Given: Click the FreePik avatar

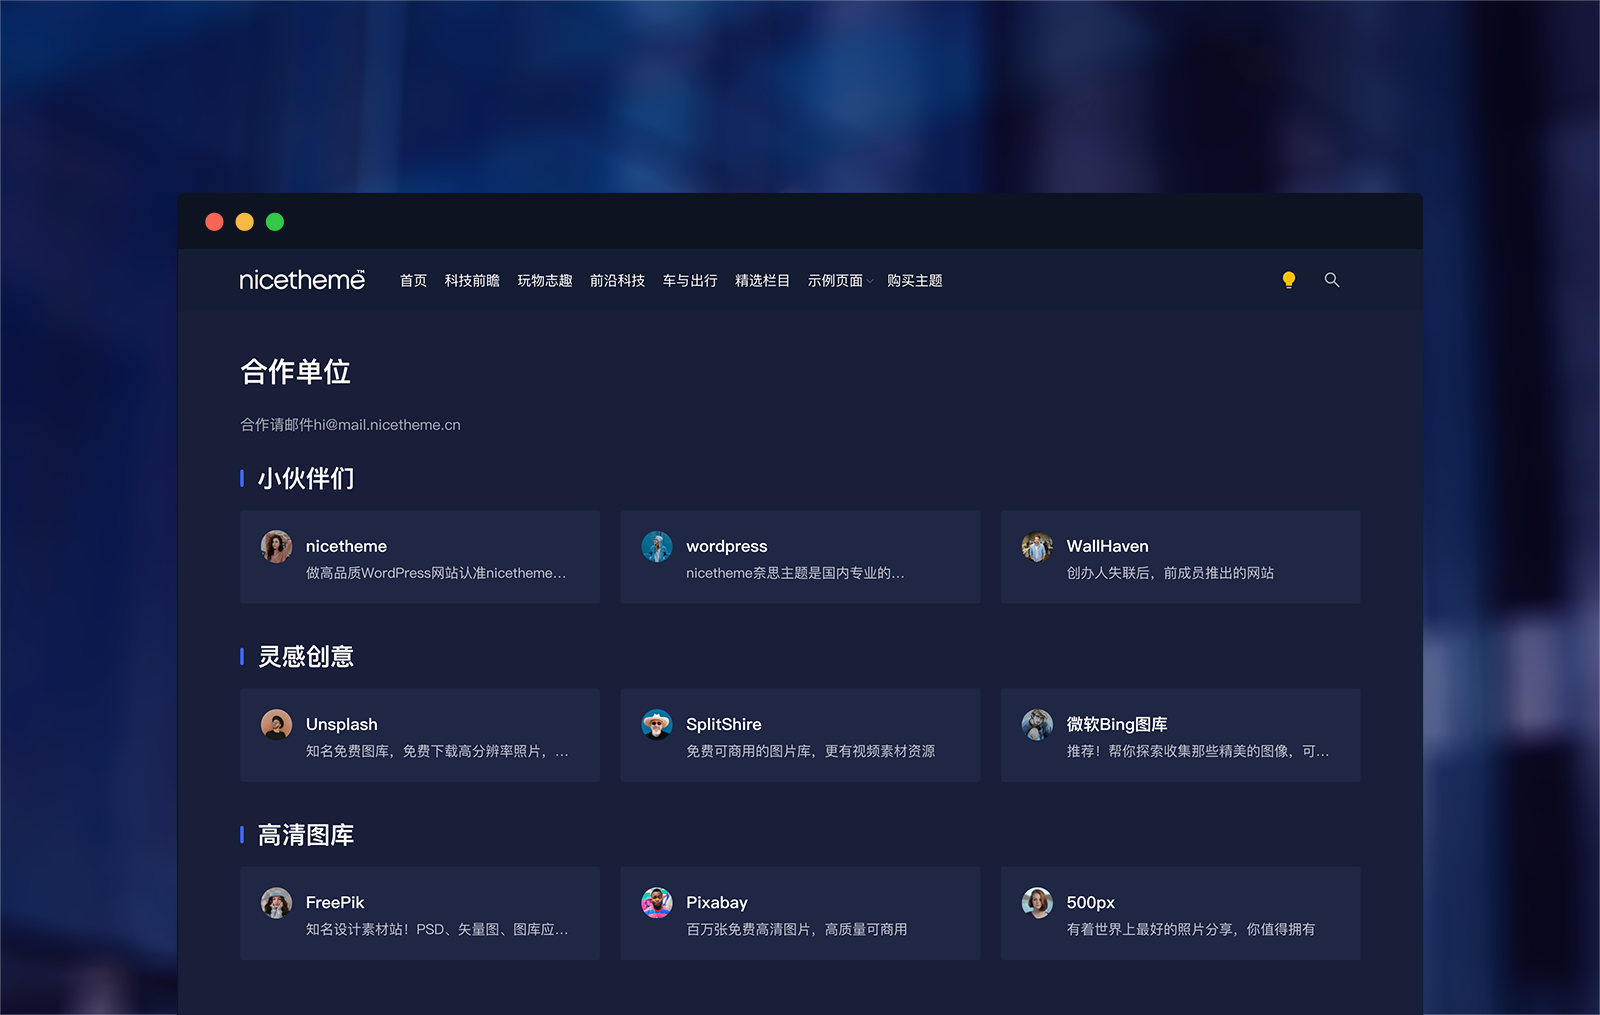Looking at the screenshot, I should click(x=276, y=903).
